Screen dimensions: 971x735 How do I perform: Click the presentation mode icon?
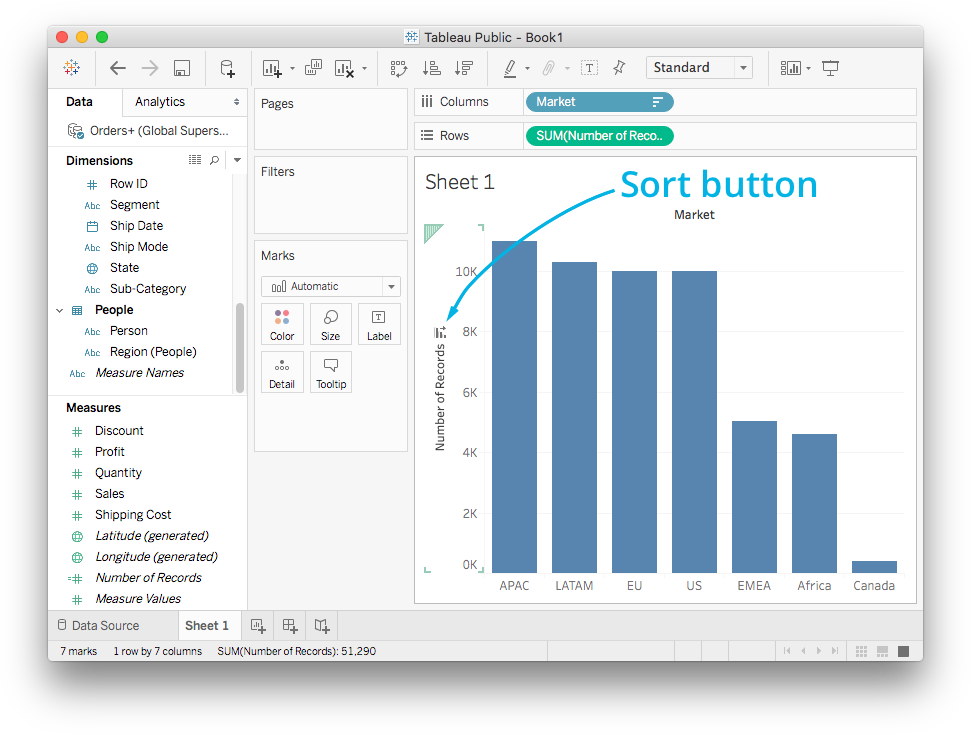830,68
